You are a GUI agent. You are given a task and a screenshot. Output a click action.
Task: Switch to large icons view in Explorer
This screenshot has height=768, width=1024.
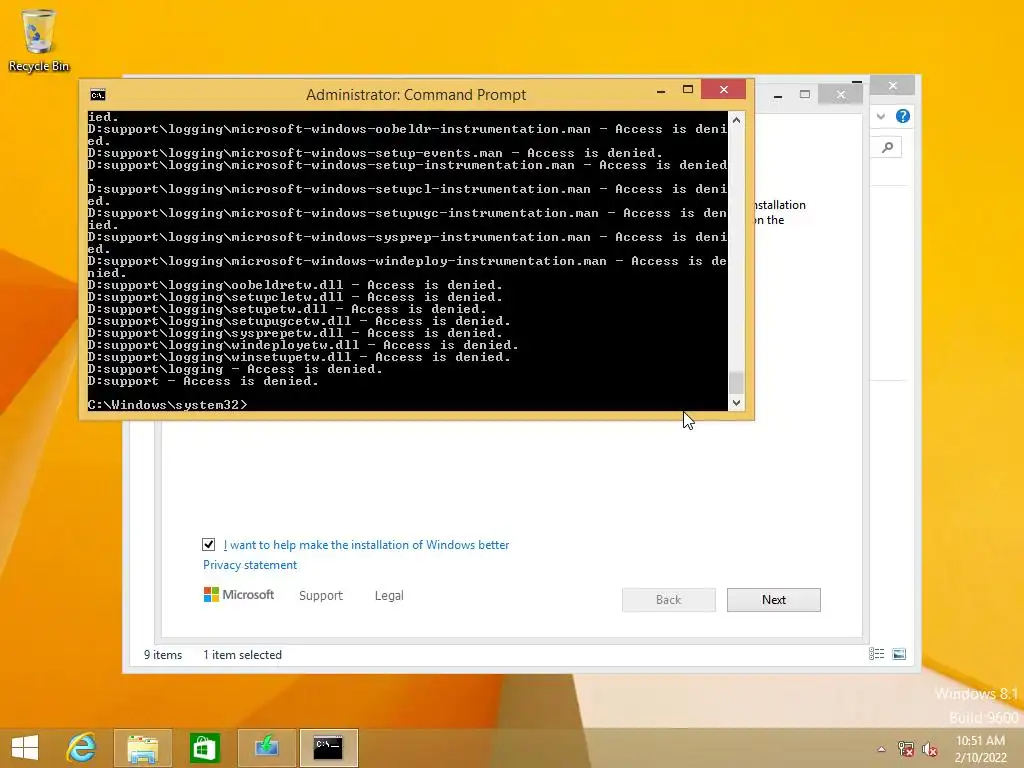coord(899,654)
